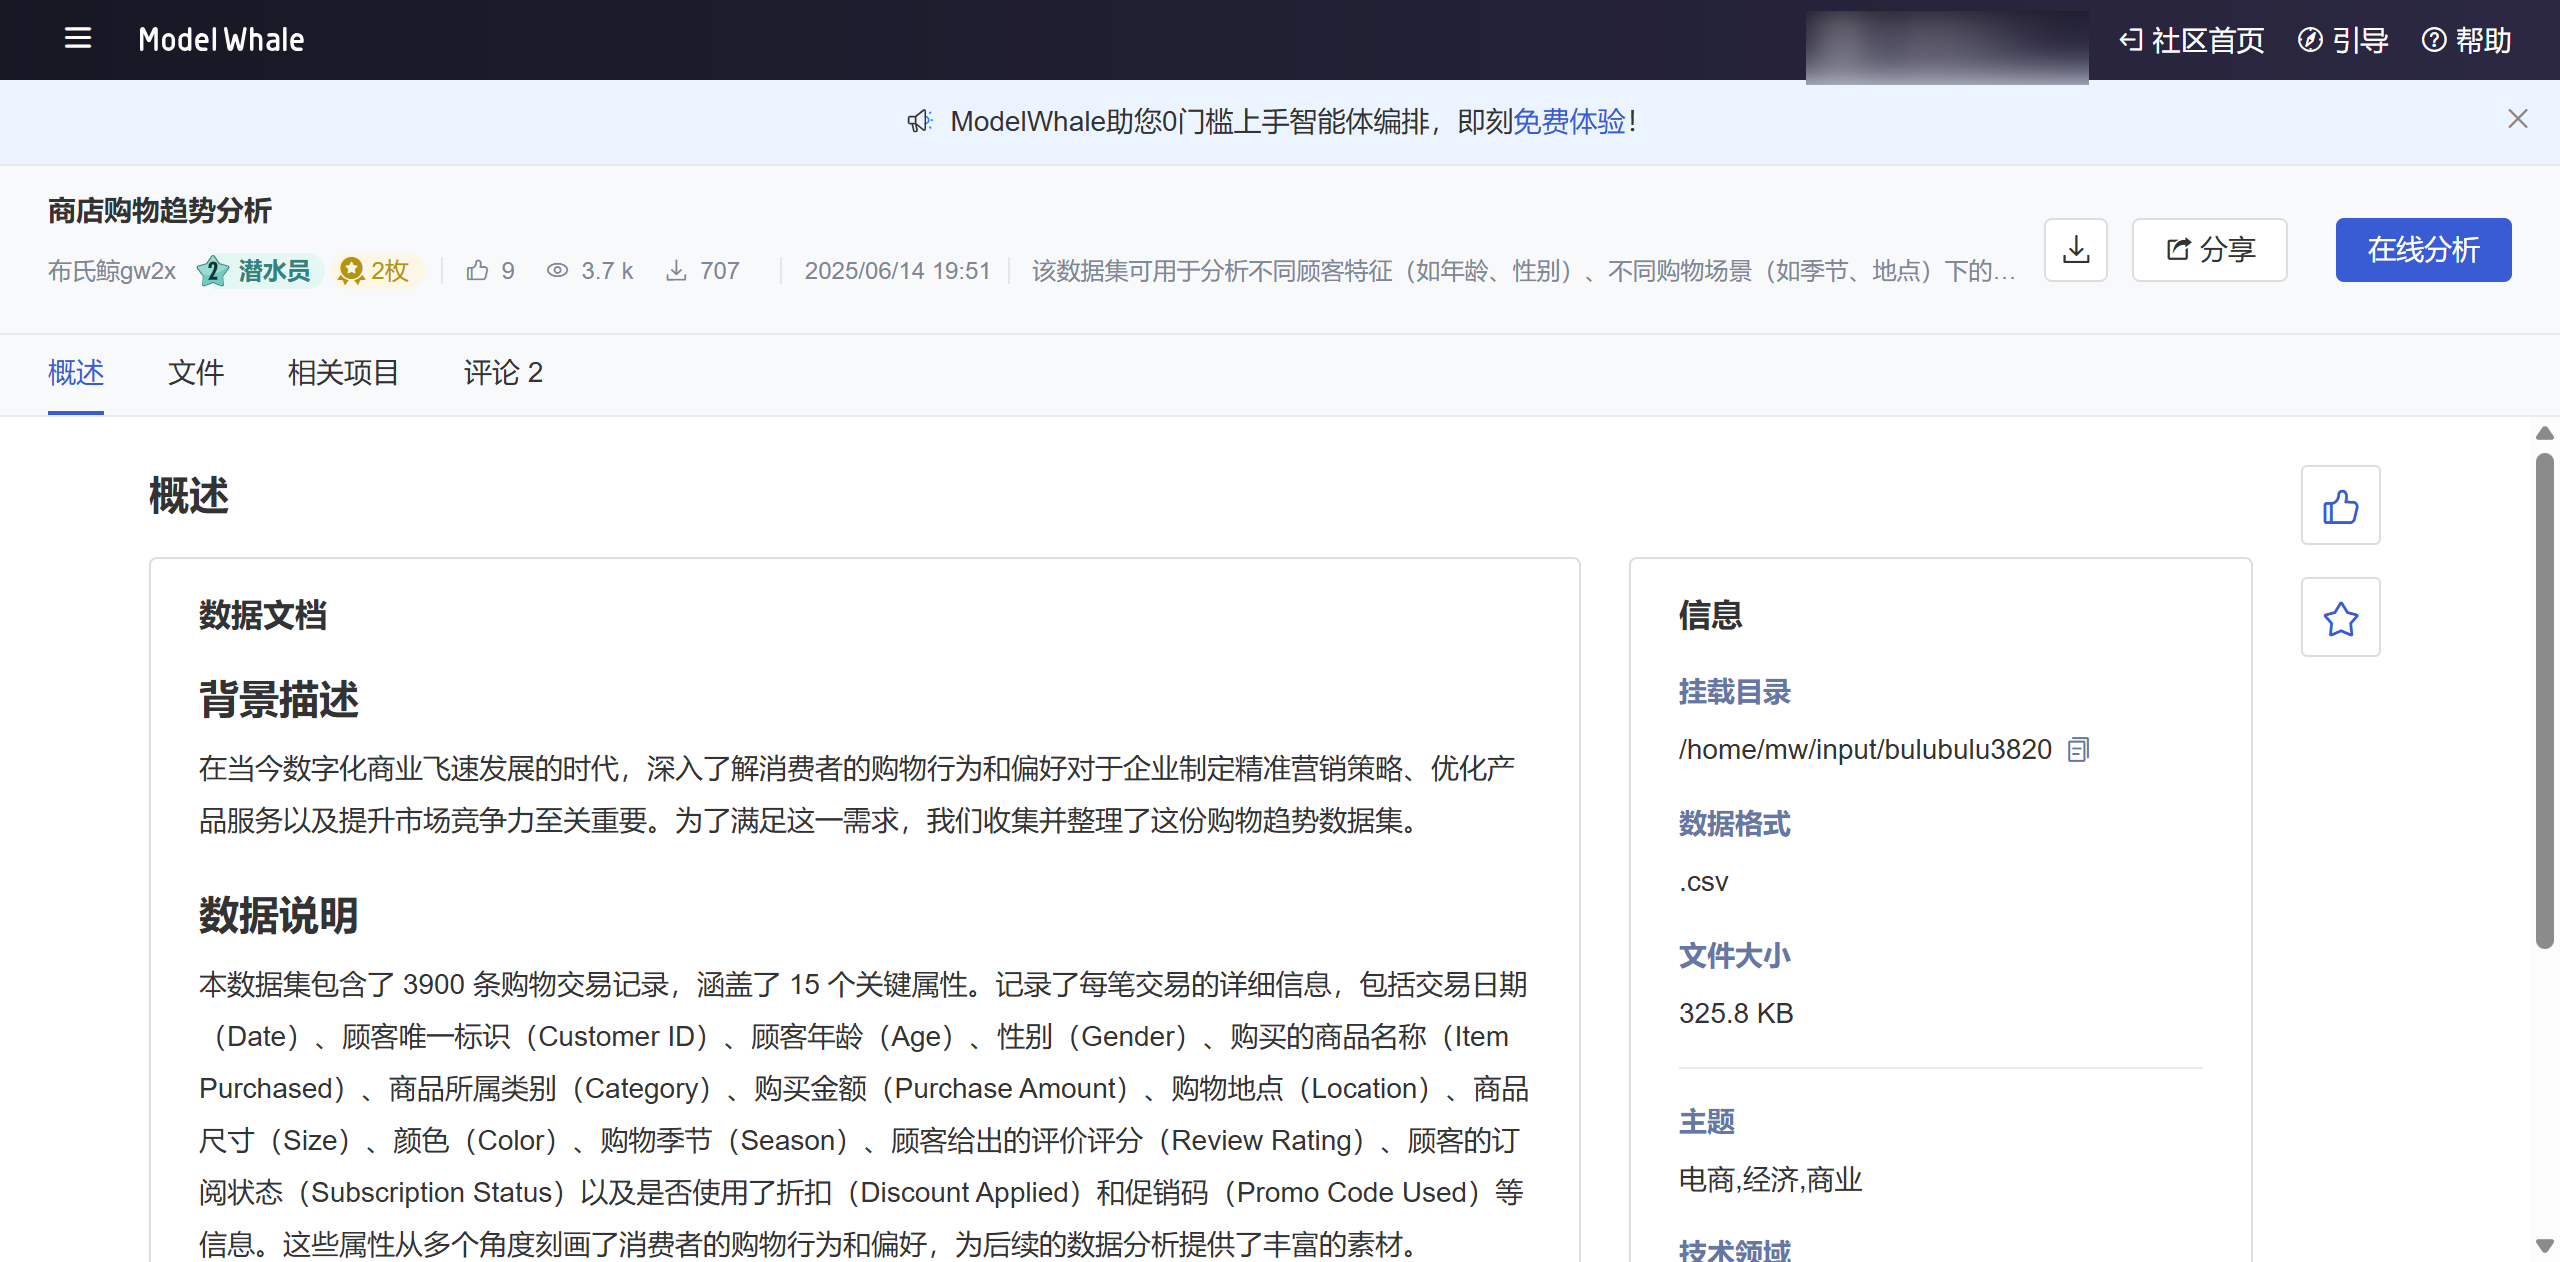Click the scrollbar down arrow

point(2544,1245)
